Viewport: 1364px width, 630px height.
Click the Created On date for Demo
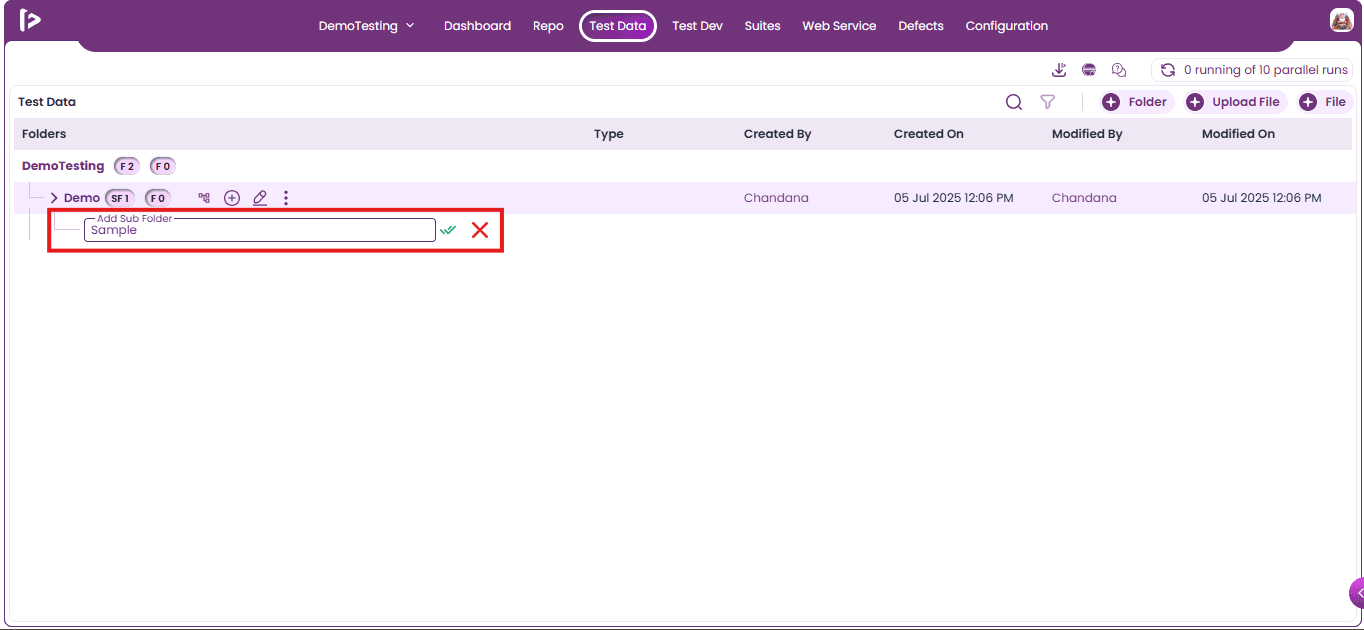pos(954,198)
